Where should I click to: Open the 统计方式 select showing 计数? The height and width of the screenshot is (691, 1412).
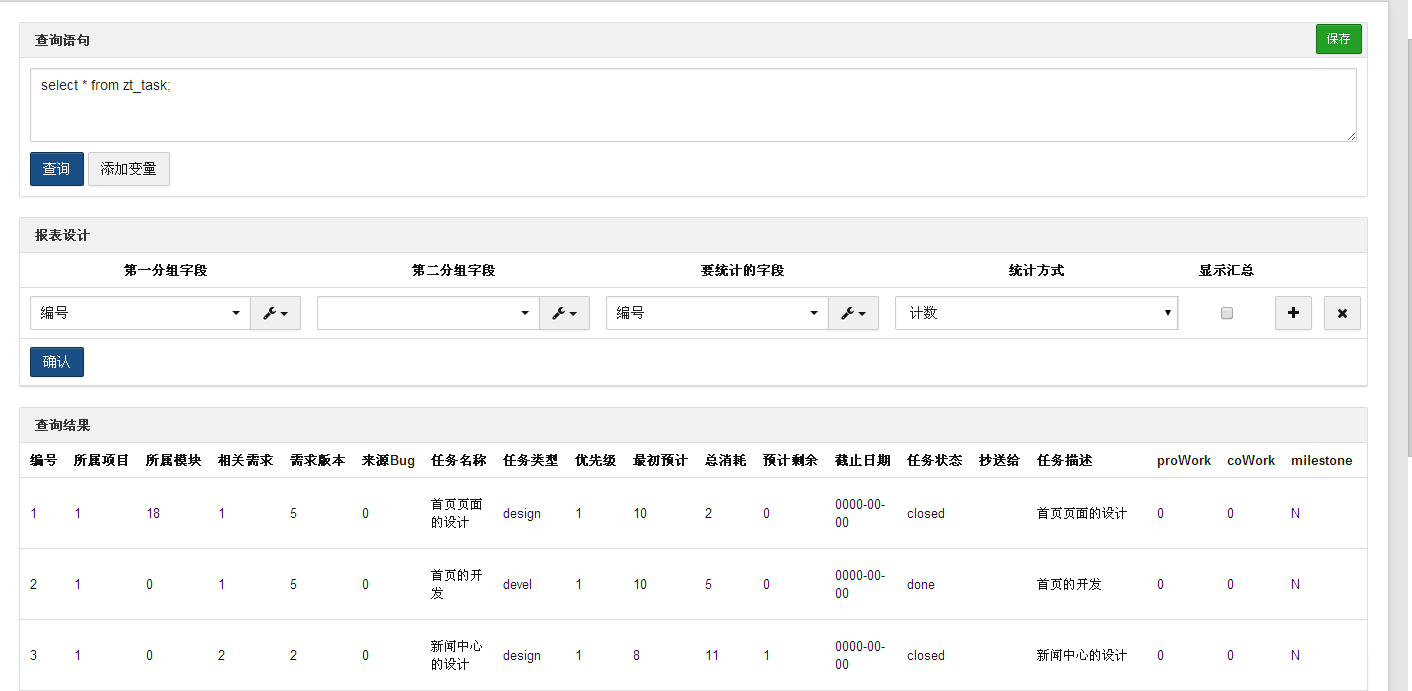[x=1036, y=313]
